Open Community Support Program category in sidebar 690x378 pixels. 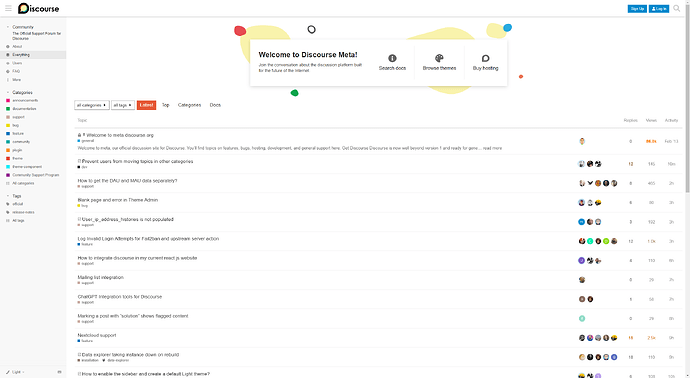pos(35,175)
